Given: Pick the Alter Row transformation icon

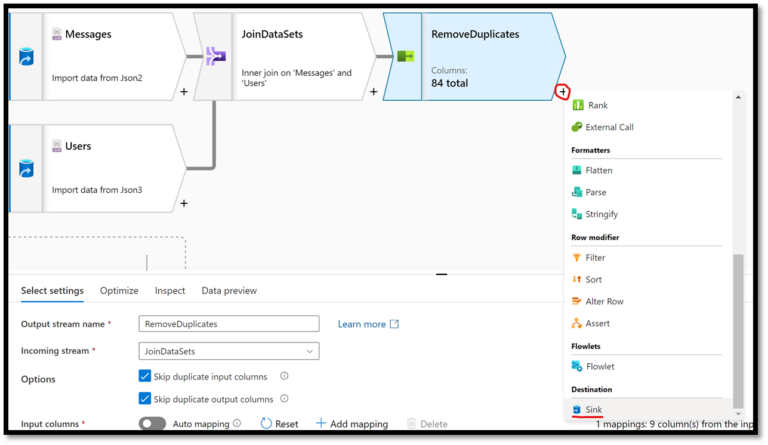Looking at the screenshot, I should click(x=577, y=301).
